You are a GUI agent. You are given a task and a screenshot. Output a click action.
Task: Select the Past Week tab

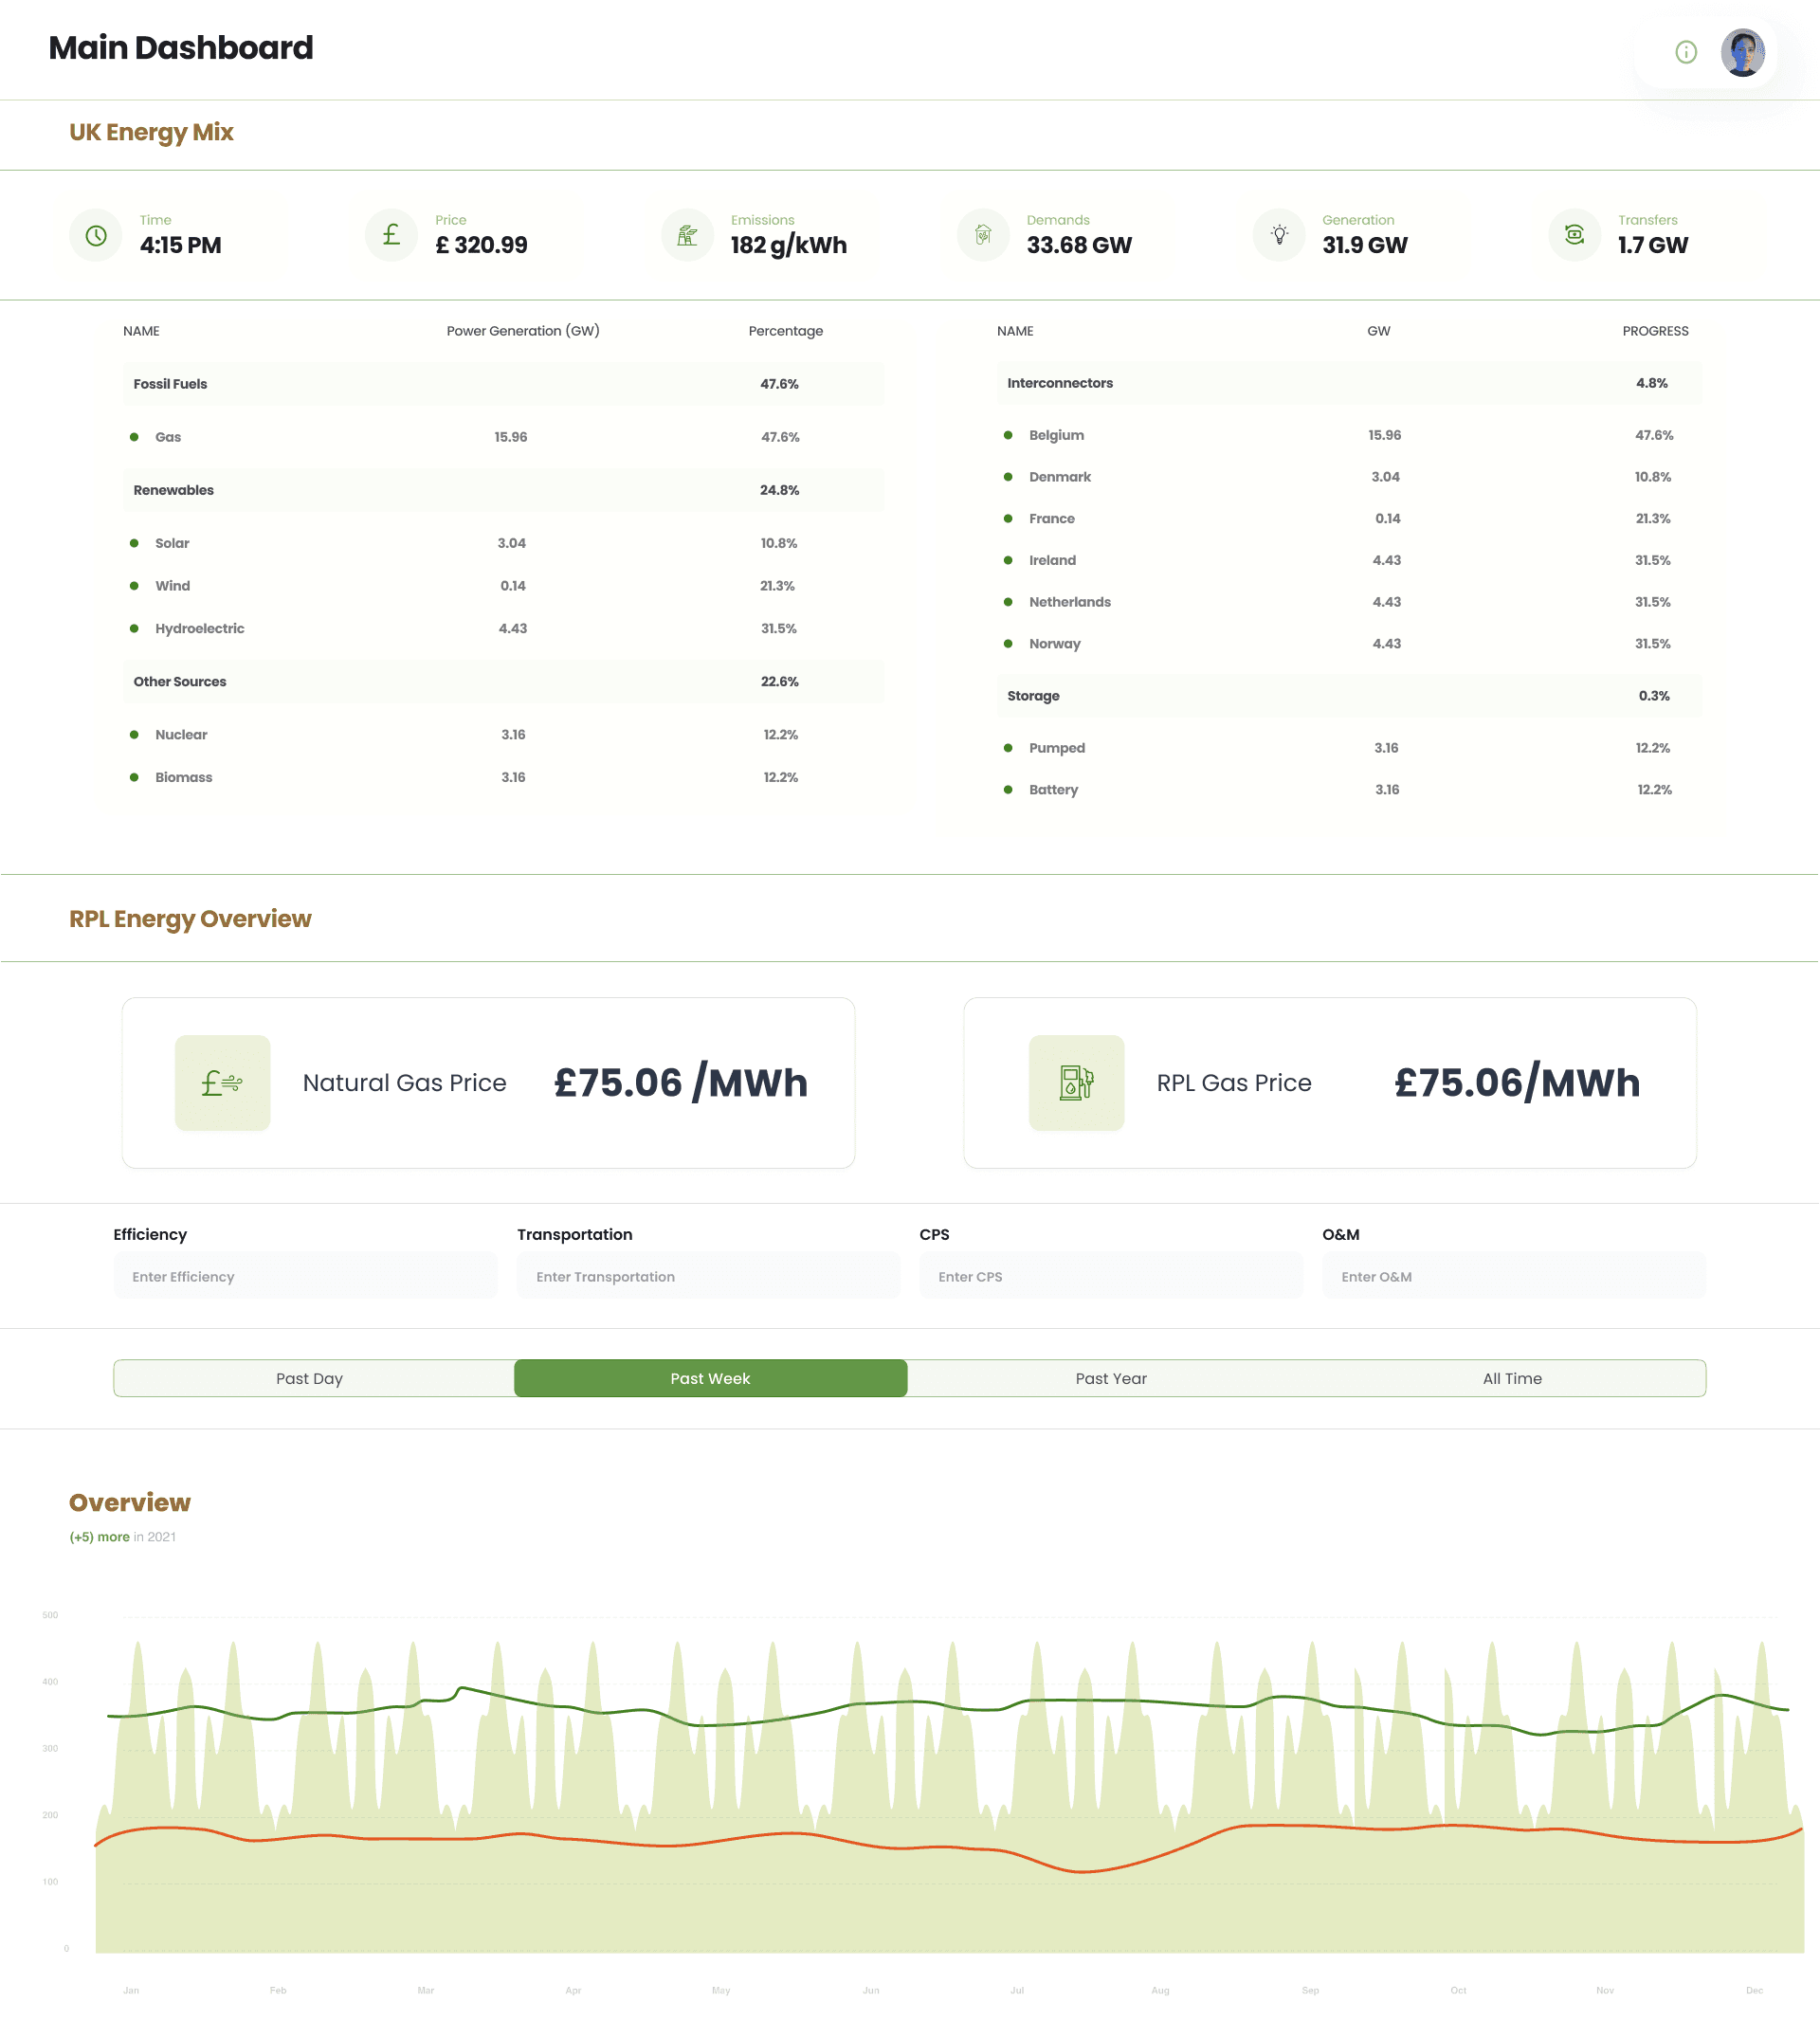click(x=710, y=1378)
